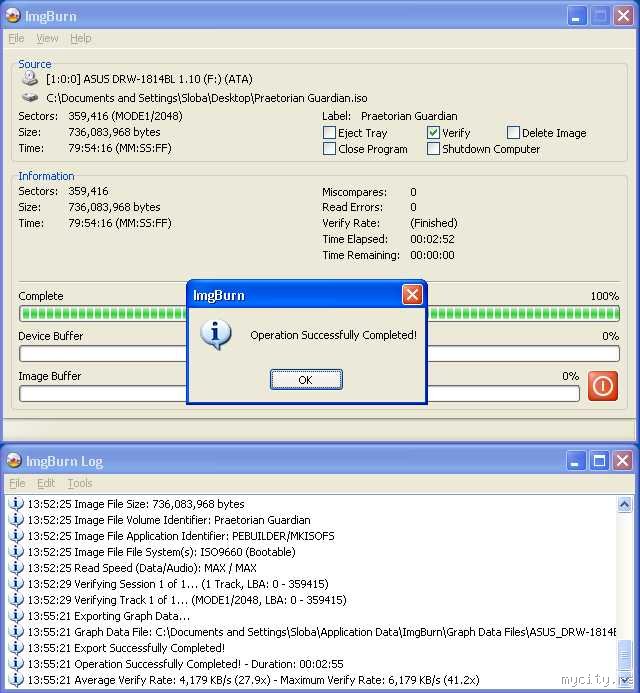640x693 pixels.
Task: Close the Operation Successfully Completed dialog
Action: pos(412,294)
